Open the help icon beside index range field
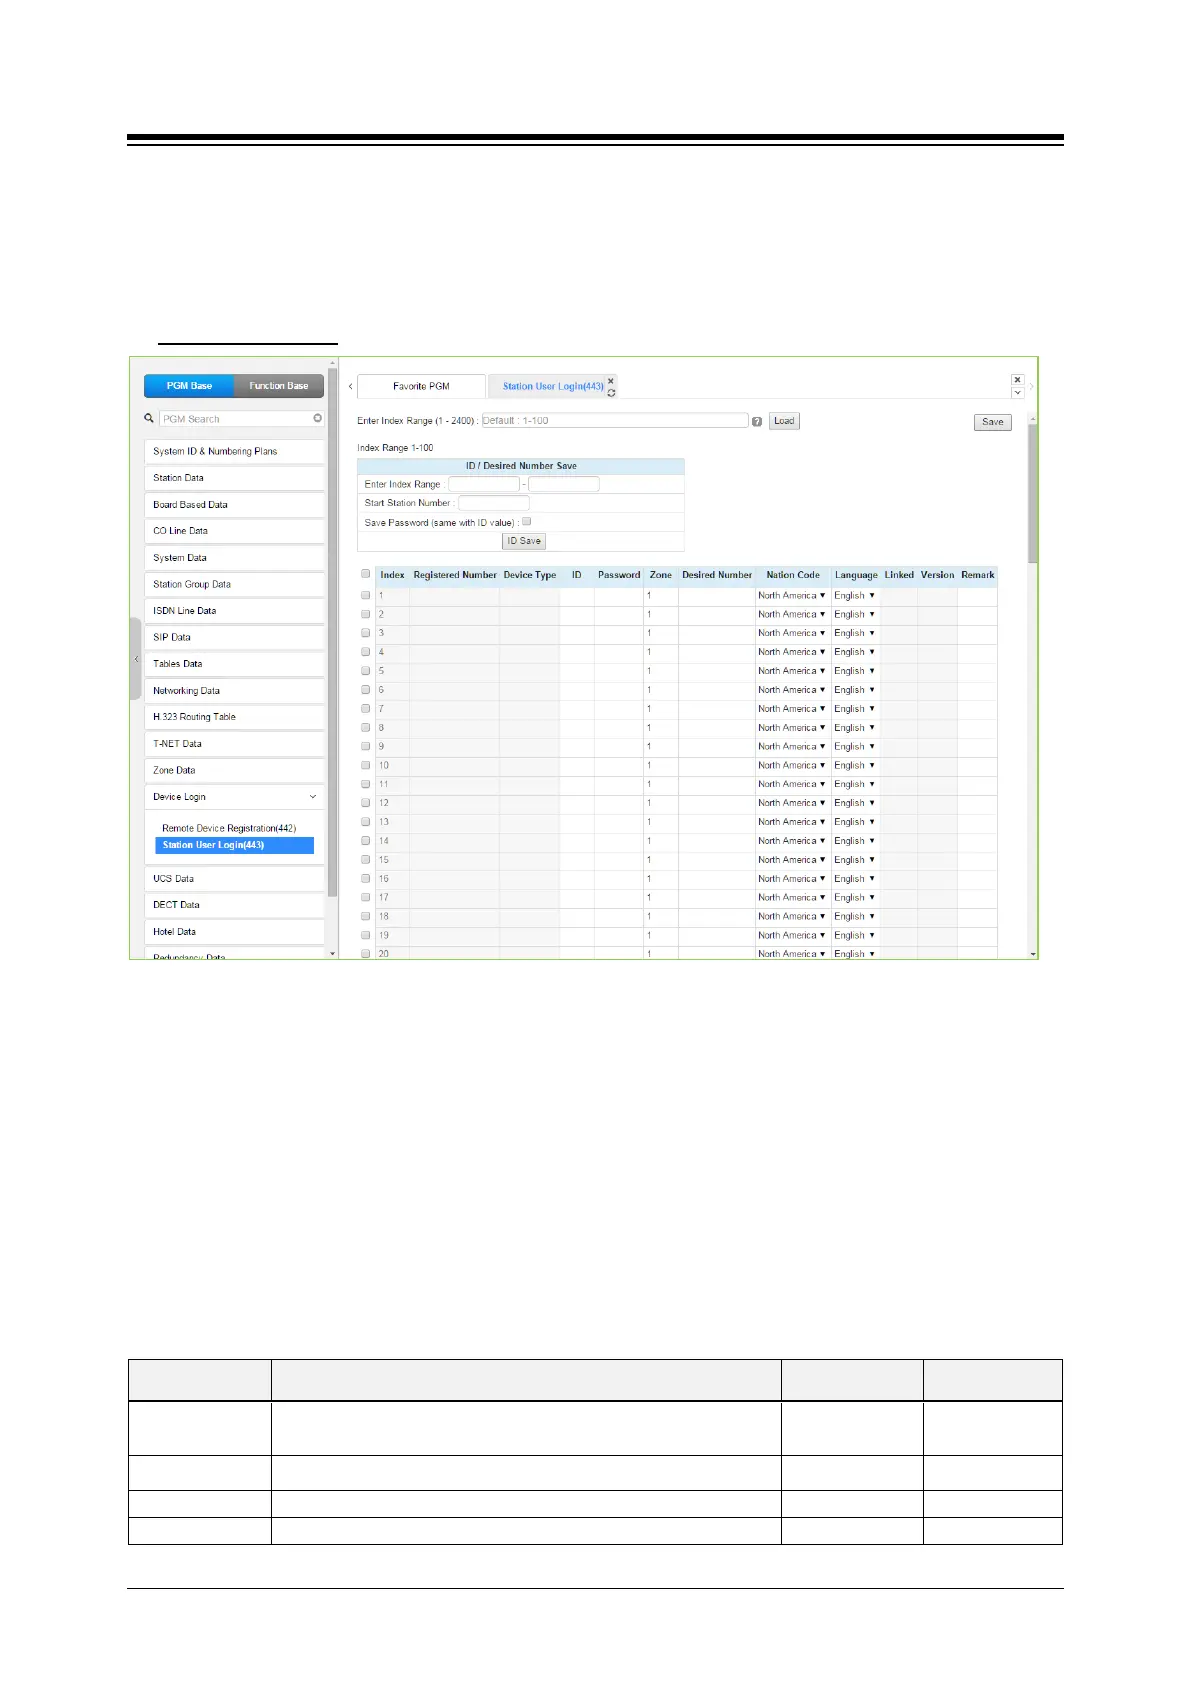This screenshot has width=1191, height=1684. pos(757,421)
